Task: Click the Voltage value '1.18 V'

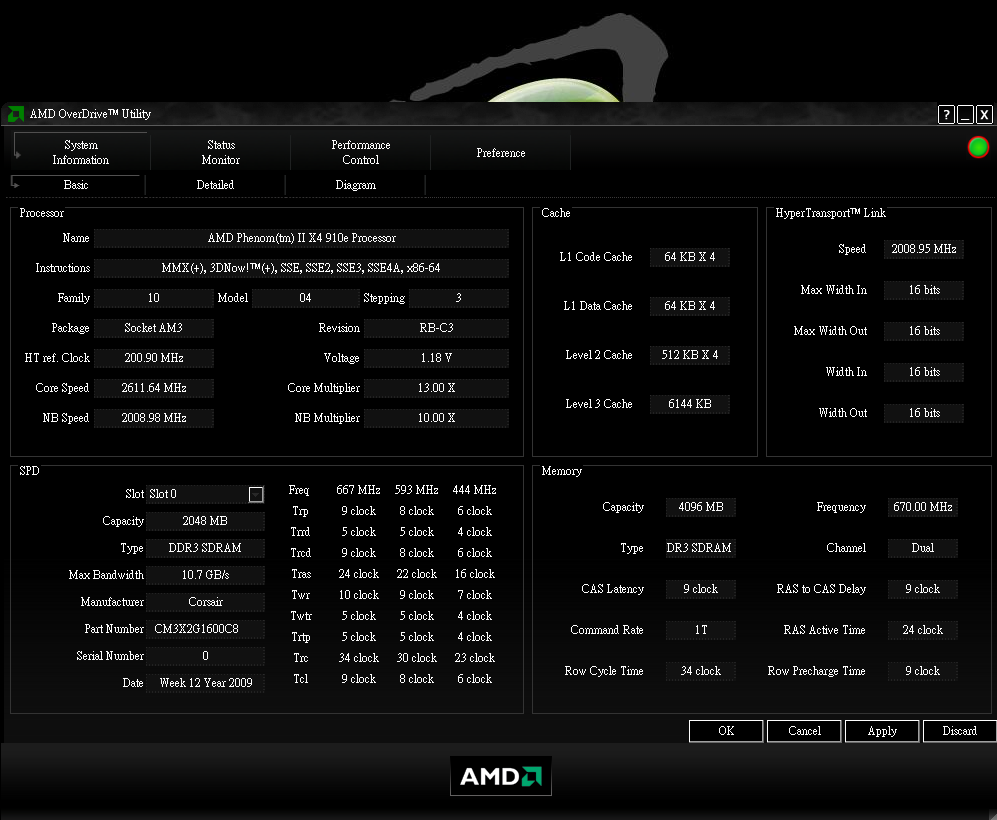Action: tap(436, 358)
